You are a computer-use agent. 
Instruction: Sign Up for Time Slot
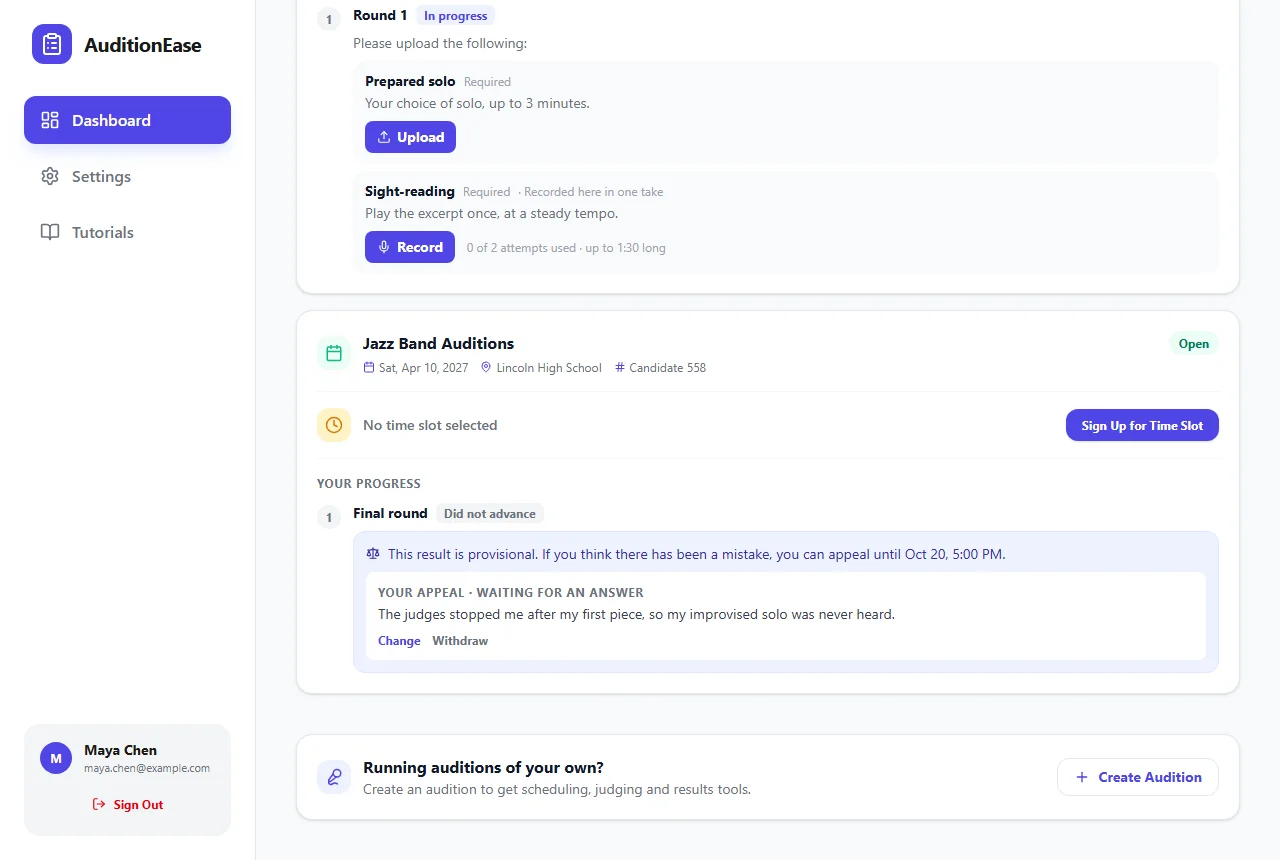[1142, 425]
